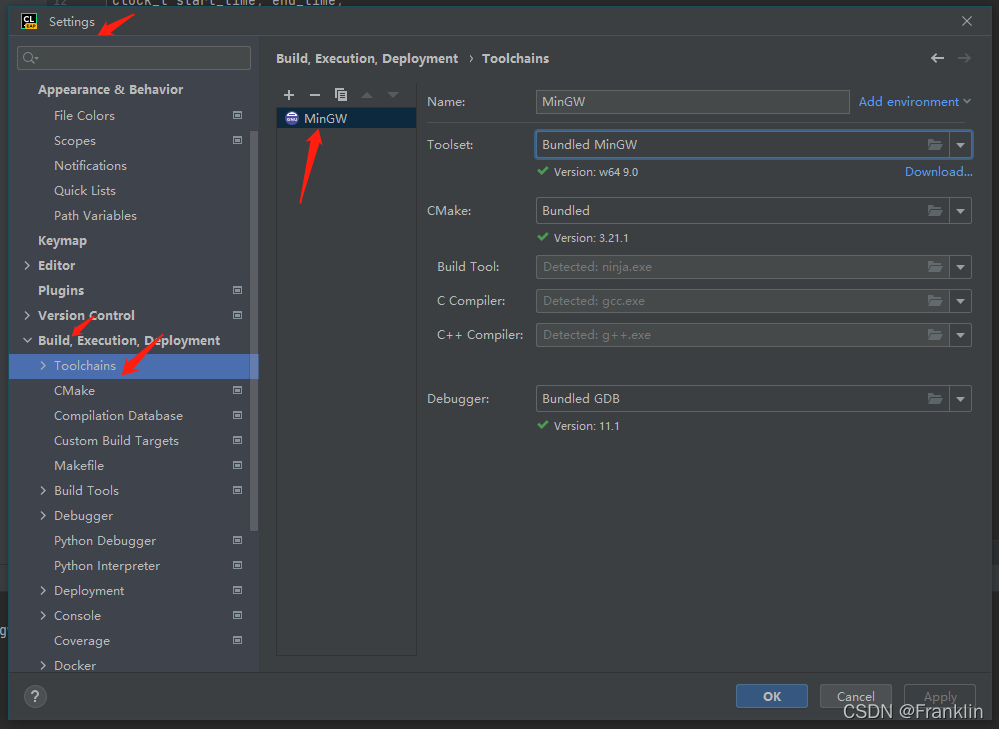This screenshot has width=999, height=729.
Task: Expand the Console tree node
Action: click(43, 616)
